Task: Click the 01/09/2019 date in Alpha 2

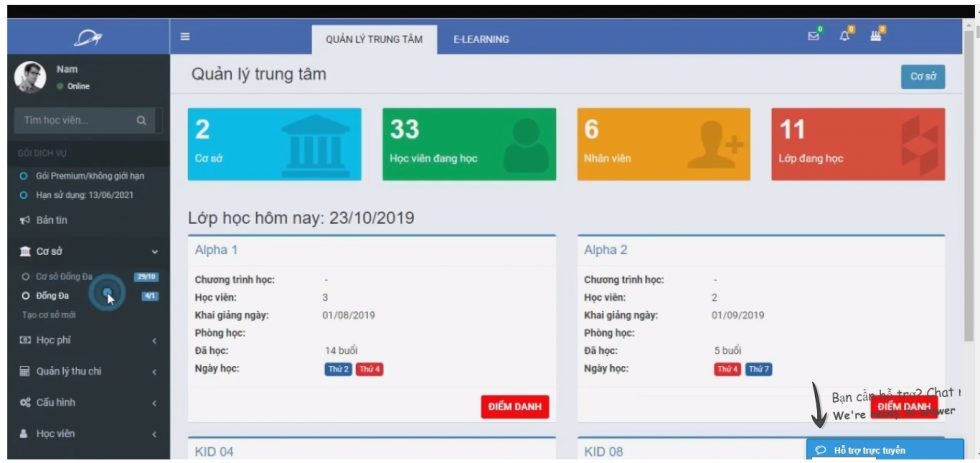Action: coord(738,315)
